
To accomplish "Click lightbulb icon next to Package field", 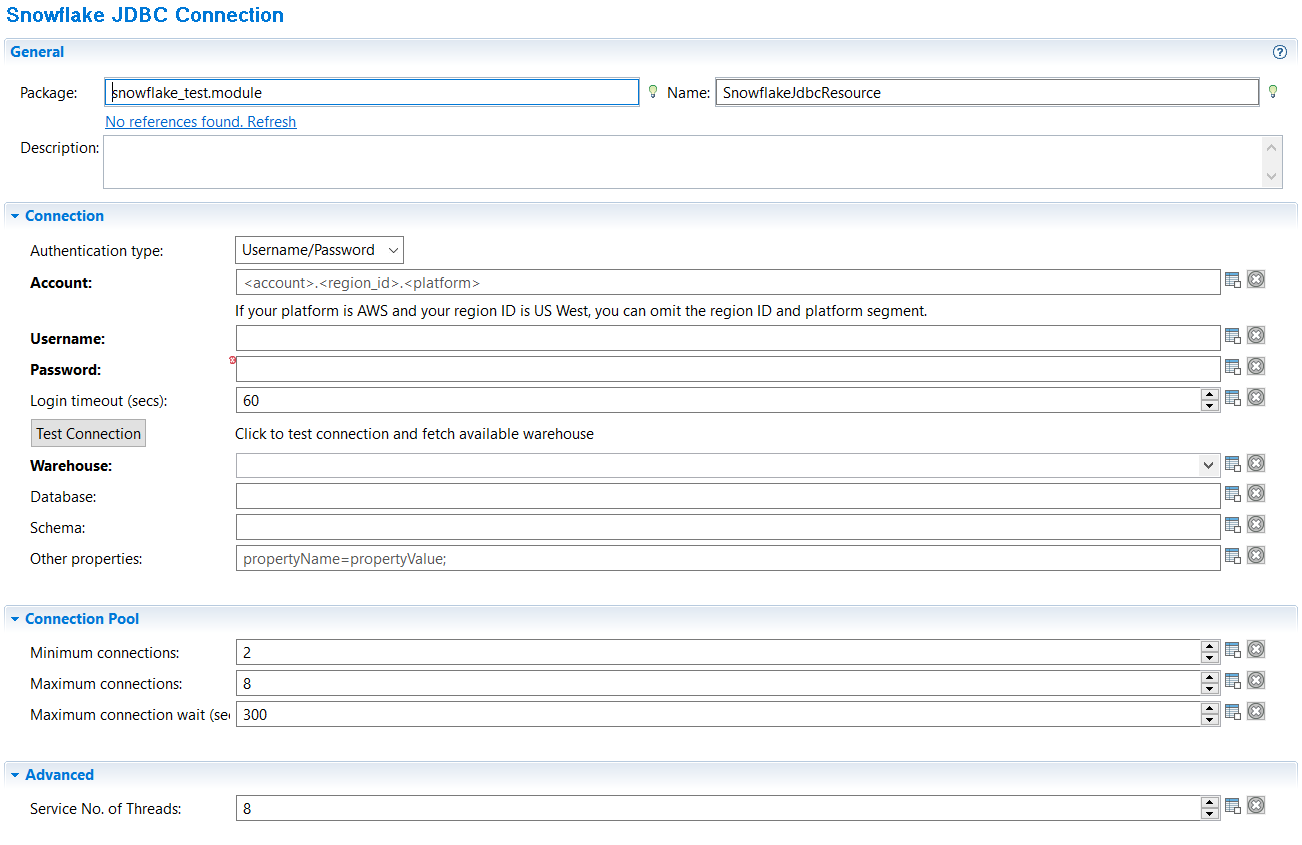I will [653, 92].
